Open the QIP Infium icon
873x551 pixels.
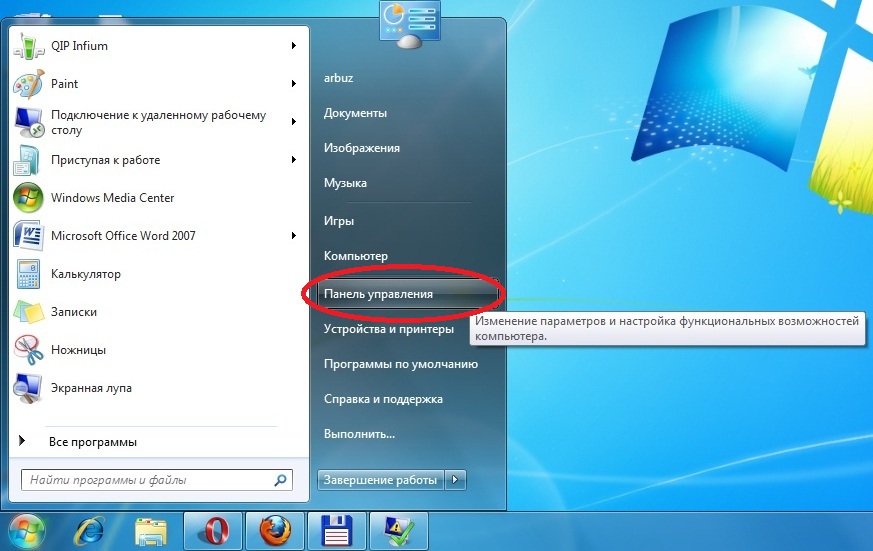(x=28, y=46)
